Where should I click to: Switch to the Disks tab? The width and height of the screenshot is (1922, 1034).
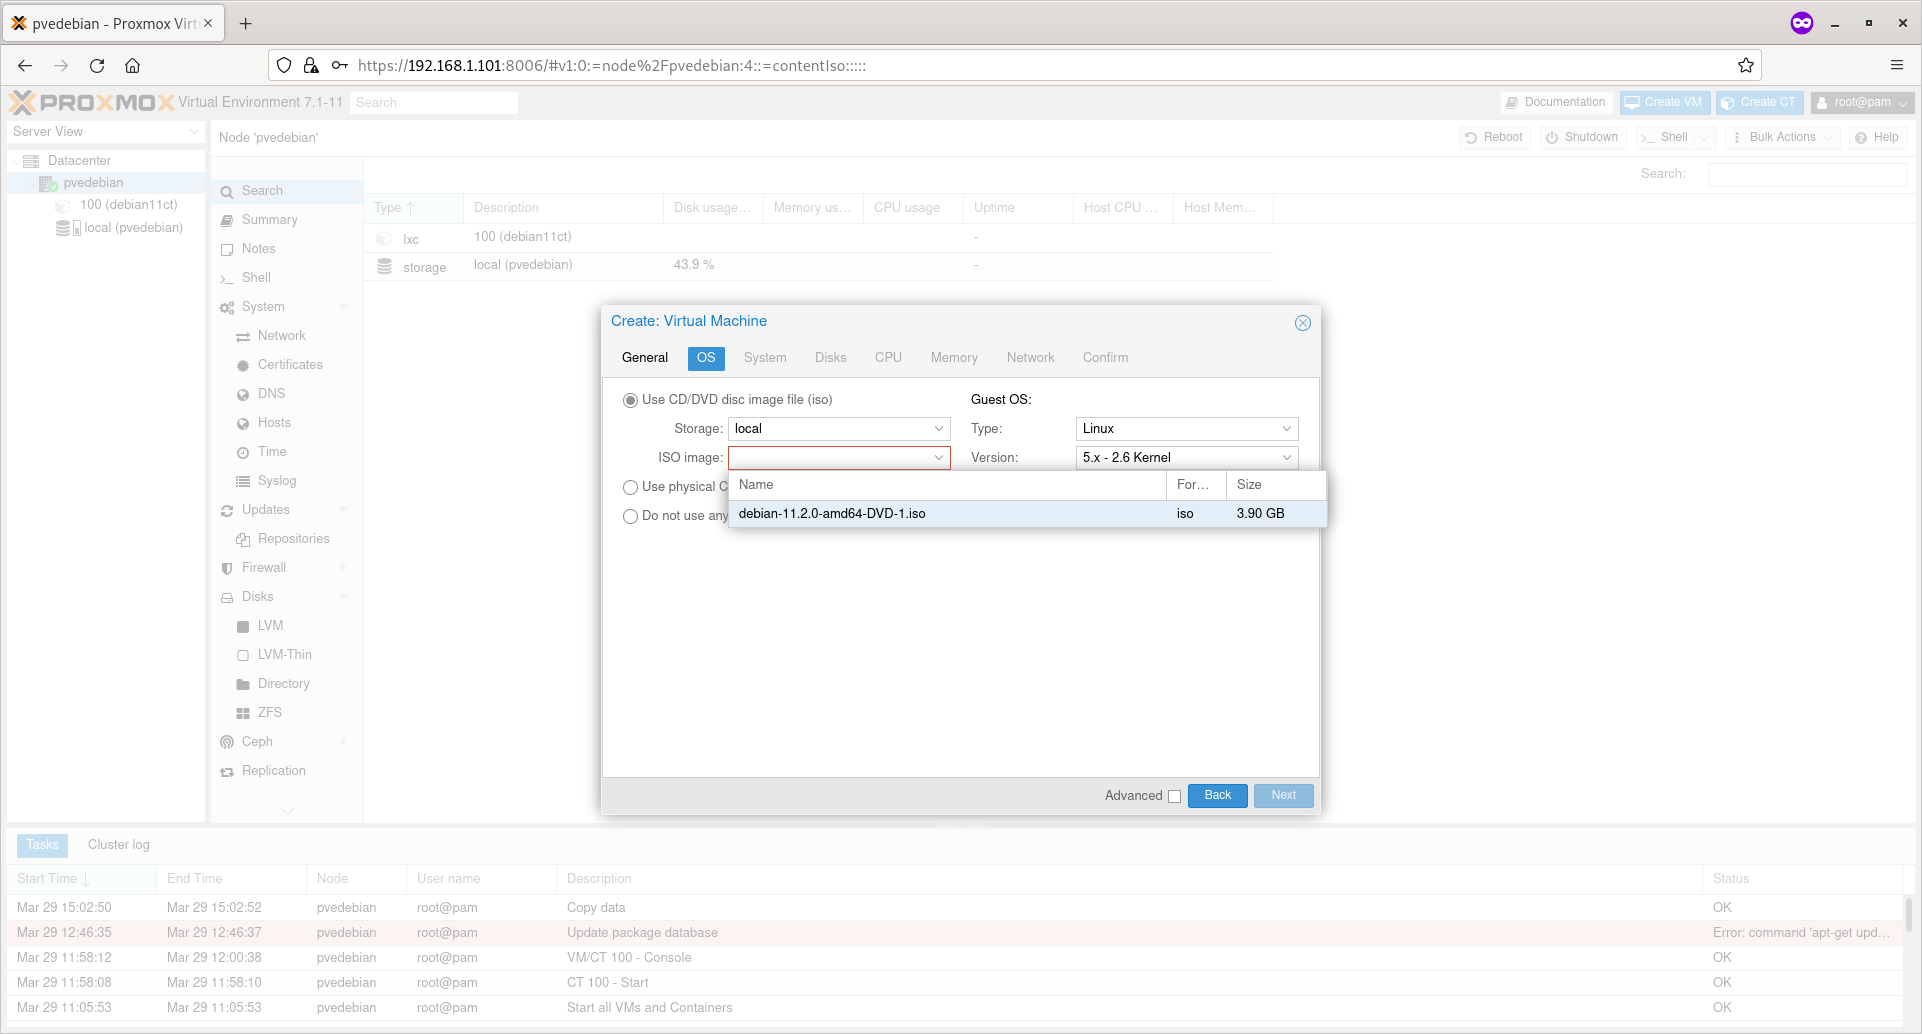coord(830,358)
